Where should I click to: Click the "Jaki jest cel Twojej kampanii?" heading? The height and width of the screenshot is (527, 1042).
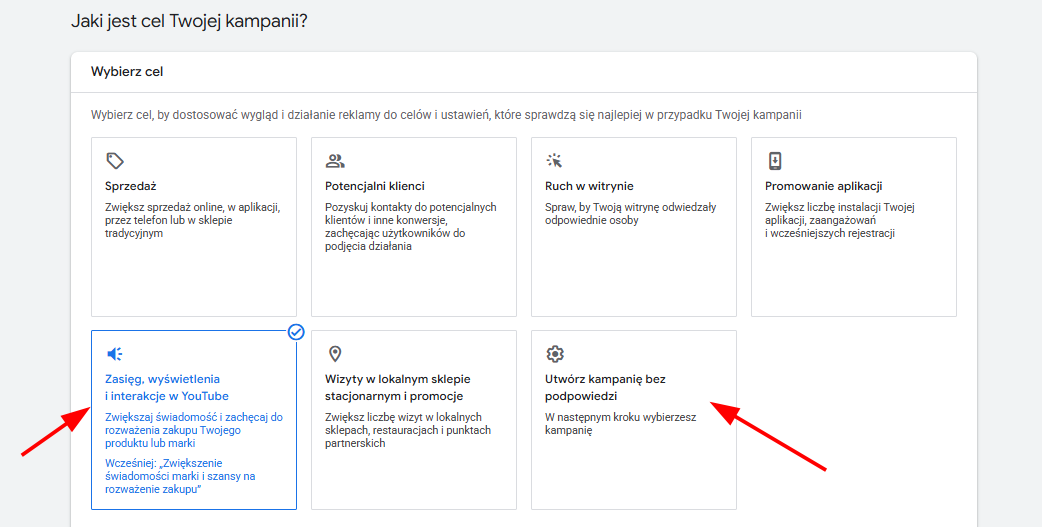189,21
